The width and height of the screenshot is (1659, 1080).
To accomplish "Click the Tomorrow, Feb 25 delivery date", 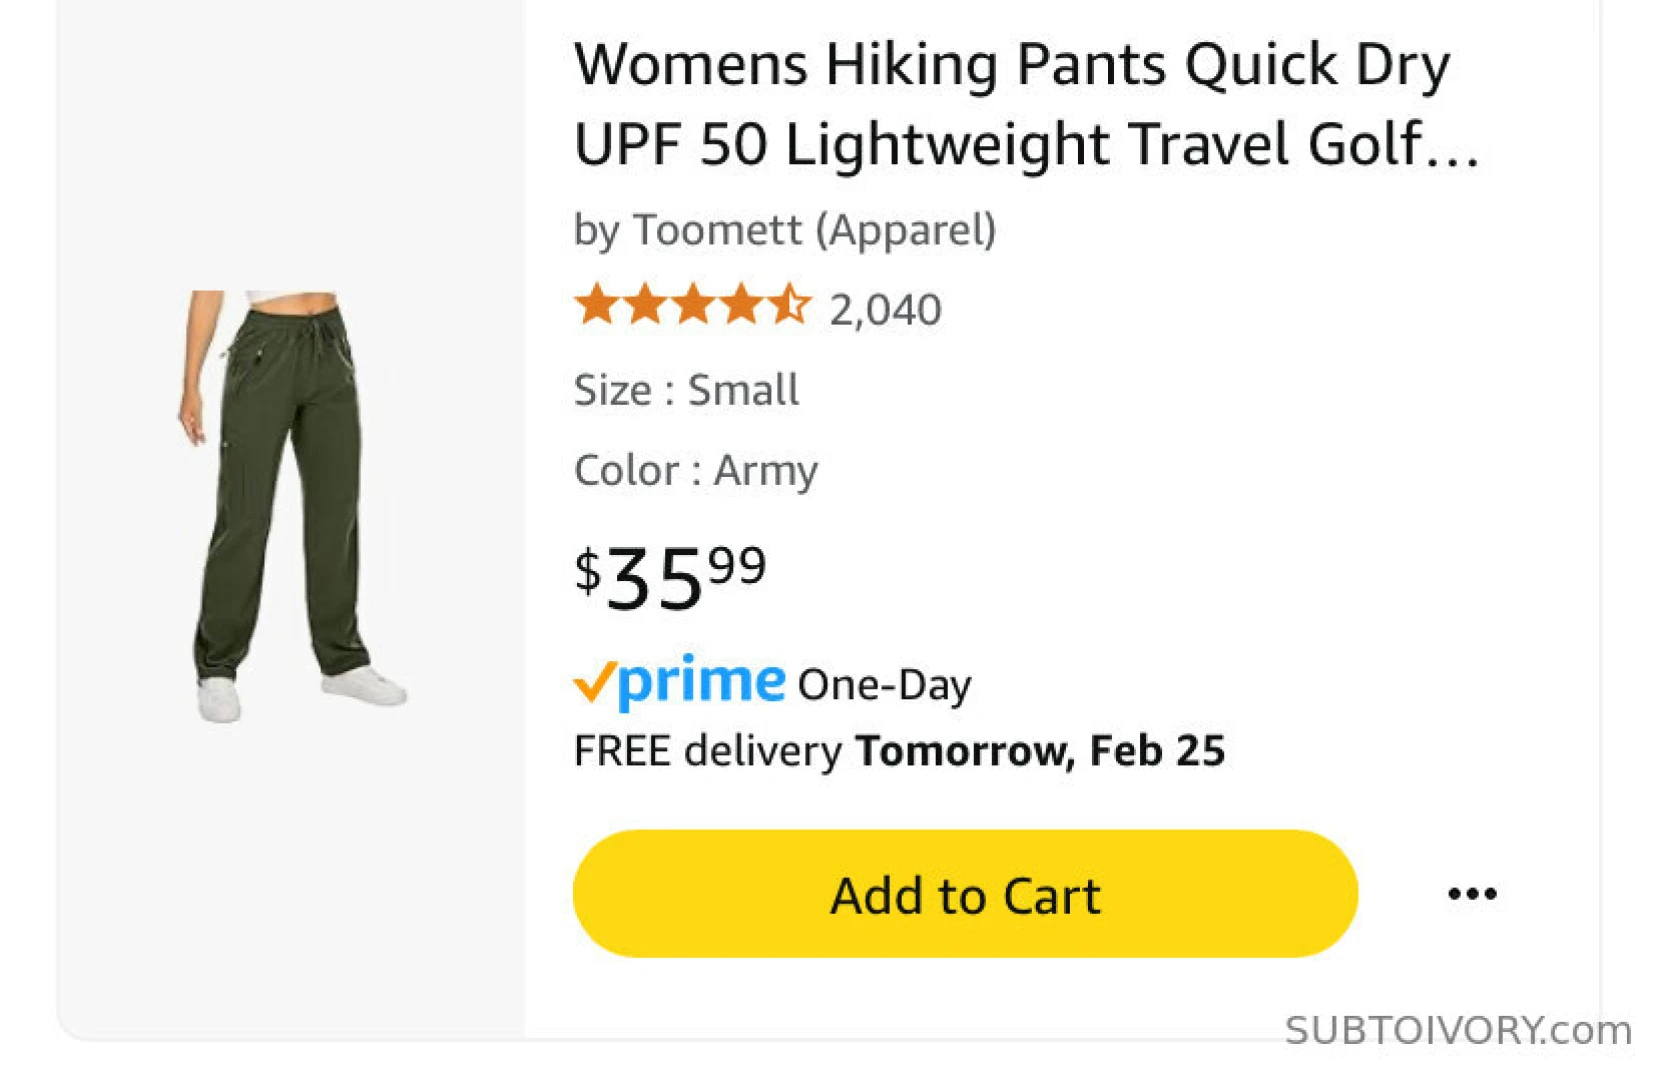I will (1040, 751).
